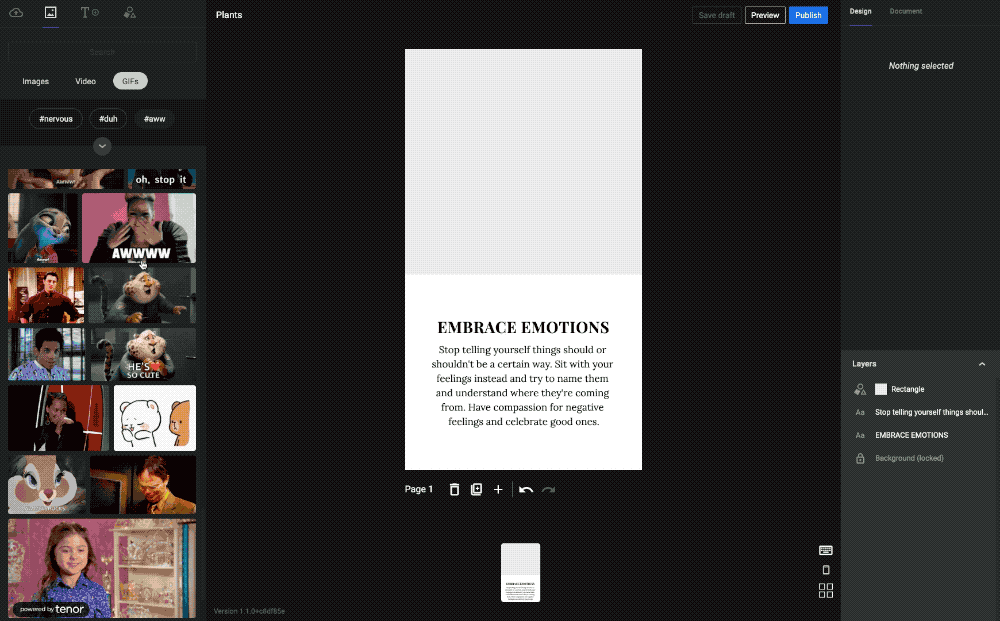
Task: Open keyboard shortcuts icon
Action: 826,550
